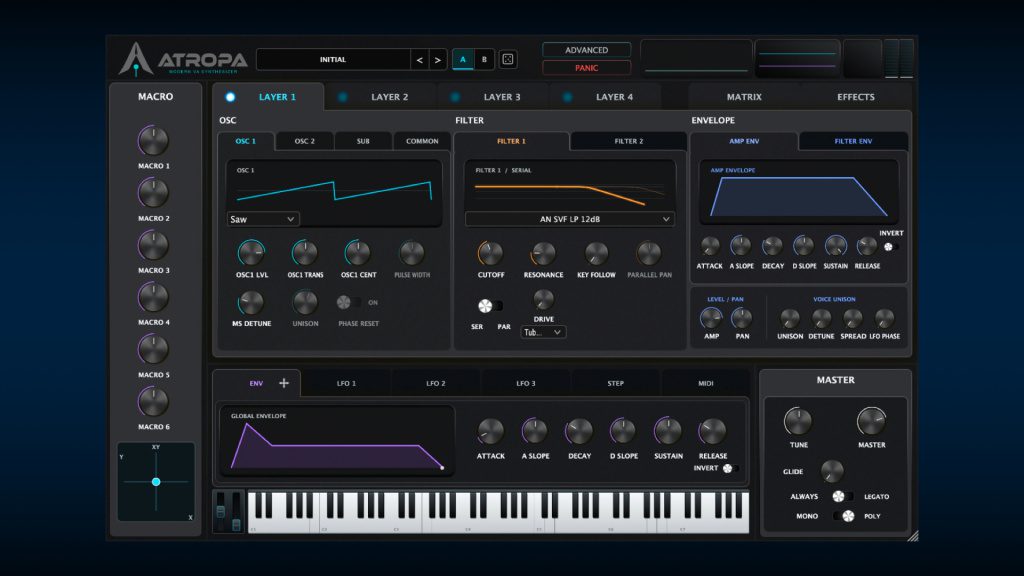Viewport: 1024px width, 576px height.
Task: Select the Filter 2 tab
Action: click(x=628, y=141)
